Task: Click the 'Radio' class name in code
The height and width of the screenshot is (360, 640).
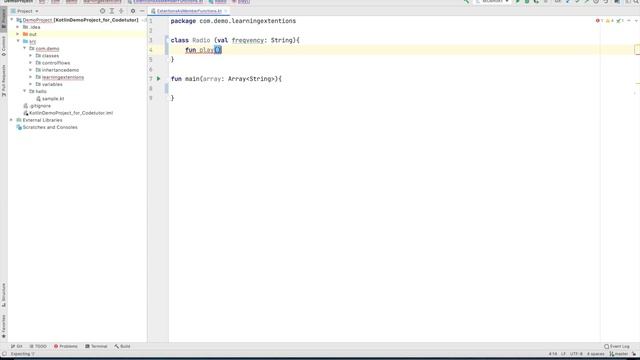Action: [x=201, y=40]
